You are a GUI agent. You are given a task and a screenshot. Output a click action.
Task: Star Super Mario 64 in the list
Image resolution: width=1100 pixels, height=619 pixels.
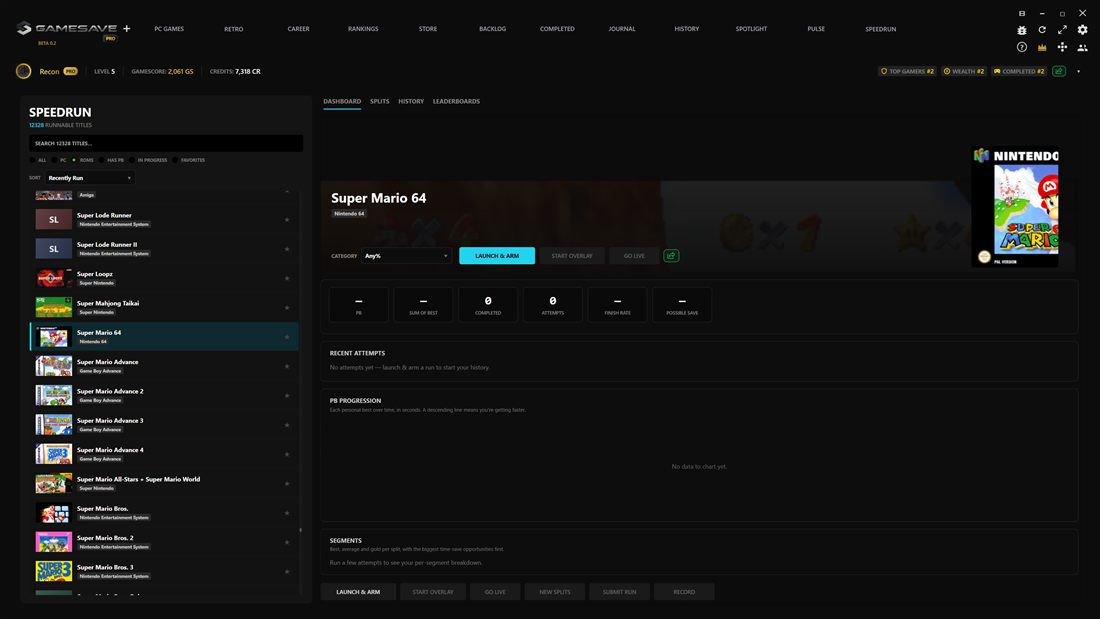(287, 337)
